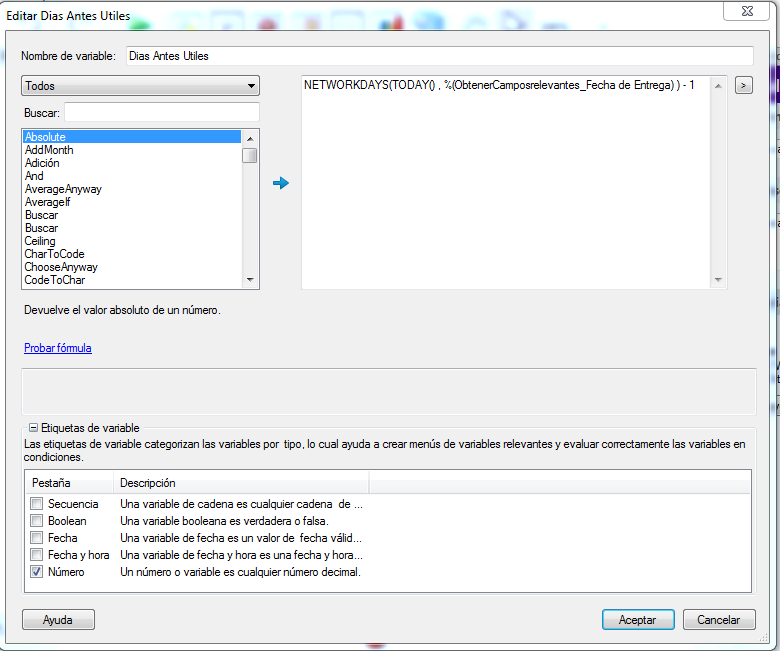Select And in the function list

coord(132,176)
